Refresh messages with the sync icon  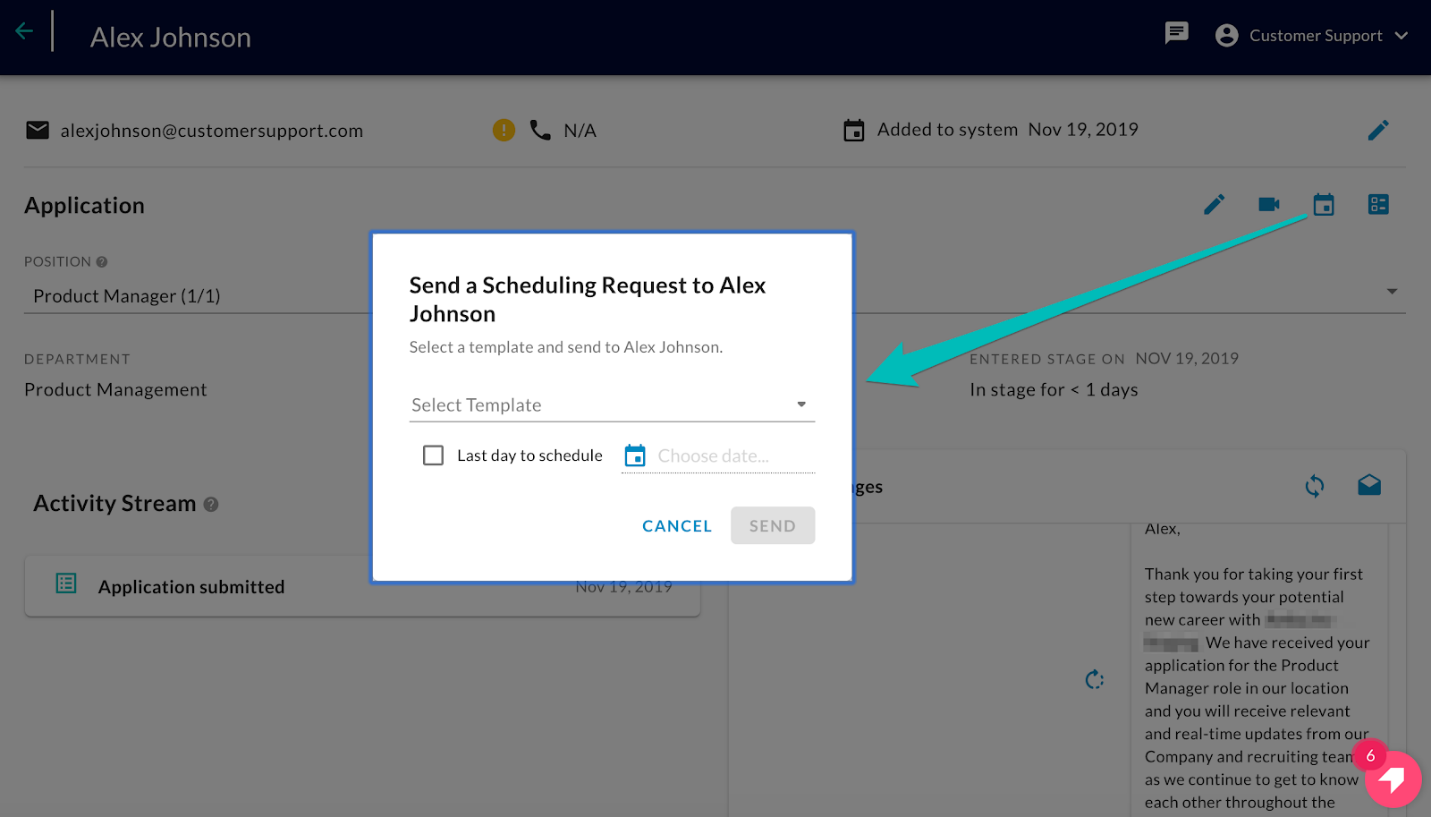1315,487
